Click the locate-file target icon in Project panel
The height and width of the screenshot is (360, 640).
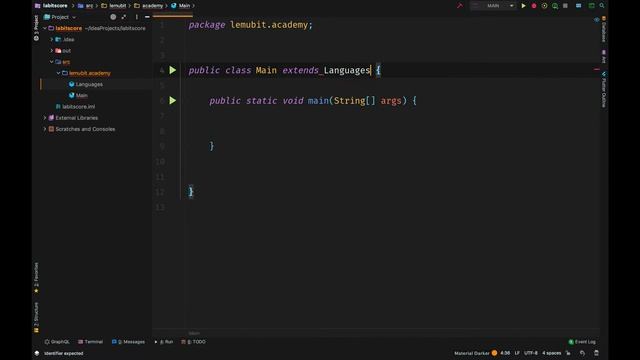tap(113, 17)
